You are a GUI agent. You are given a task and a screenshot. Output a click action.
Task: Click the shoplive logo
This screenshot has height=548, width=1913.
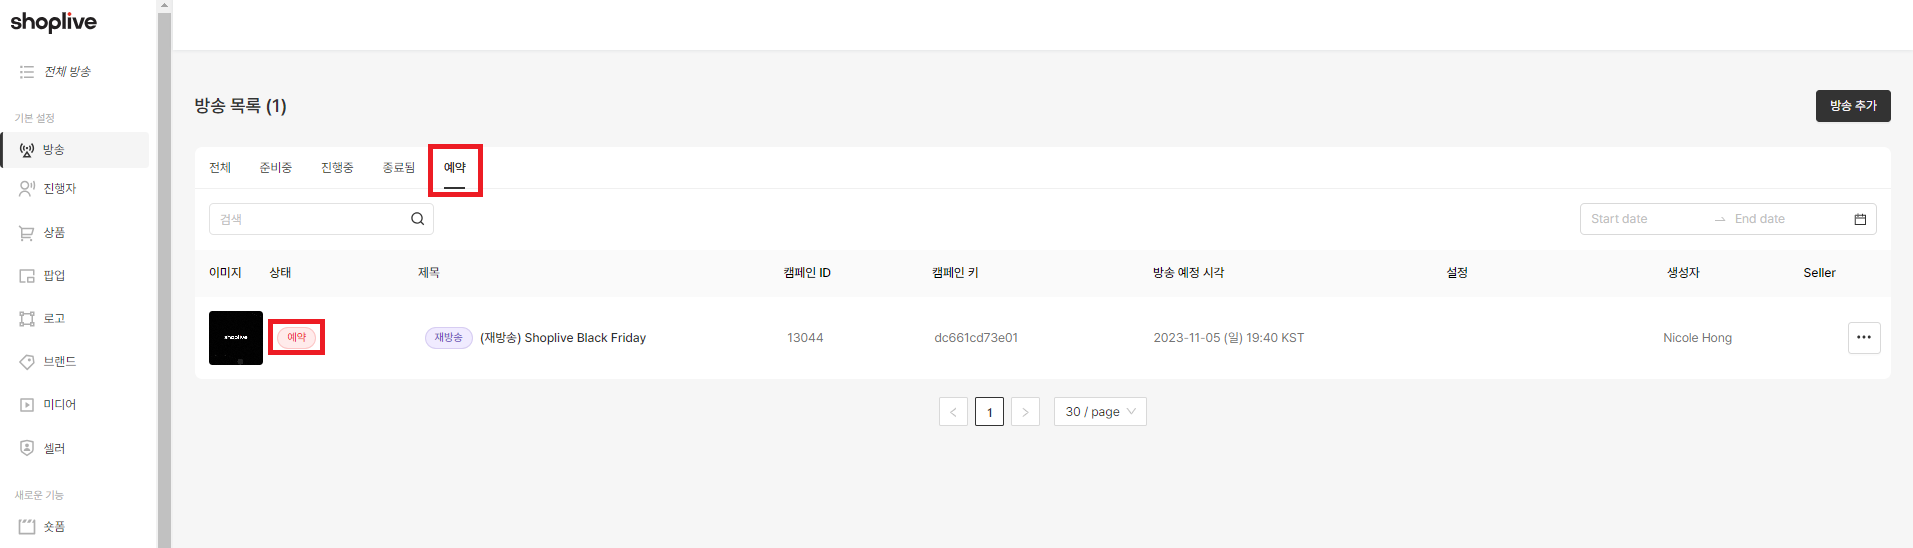pyautogui.click(x=54, y=22)
